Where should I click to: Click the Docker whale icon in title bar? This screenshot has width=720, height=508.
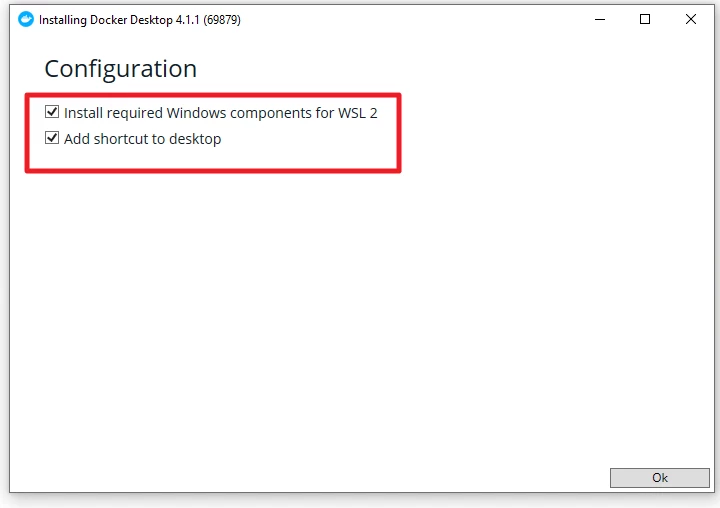click(26, 19)
